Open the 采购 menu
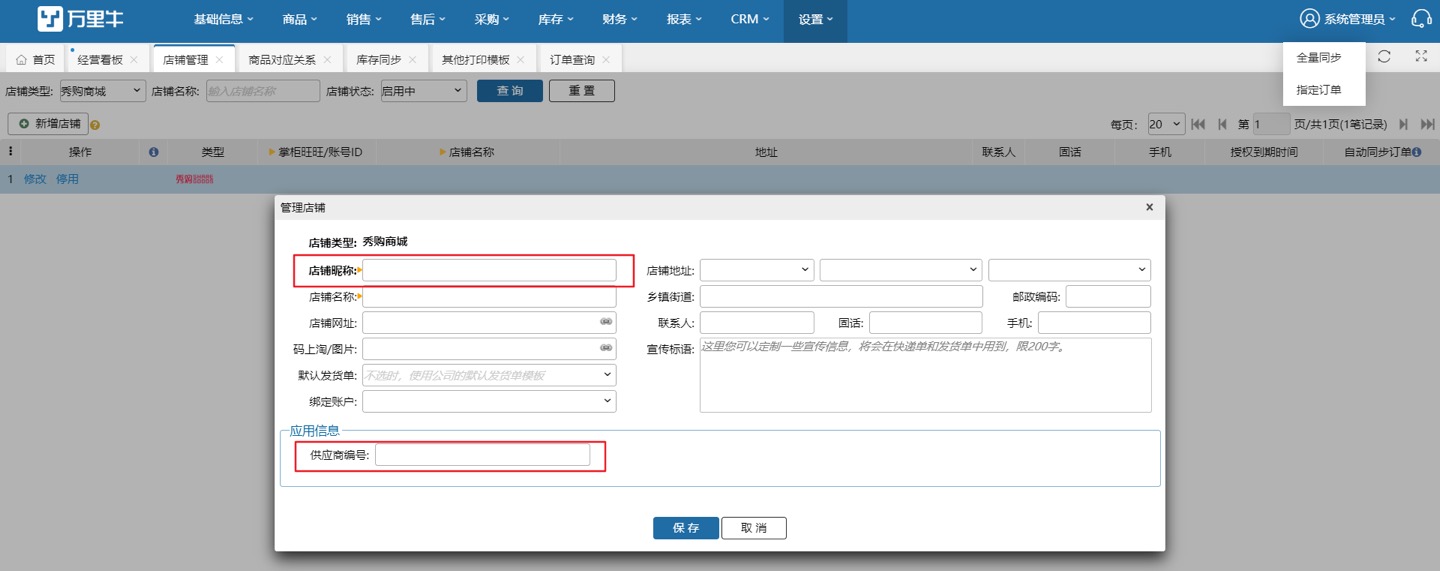 (492, 19)
